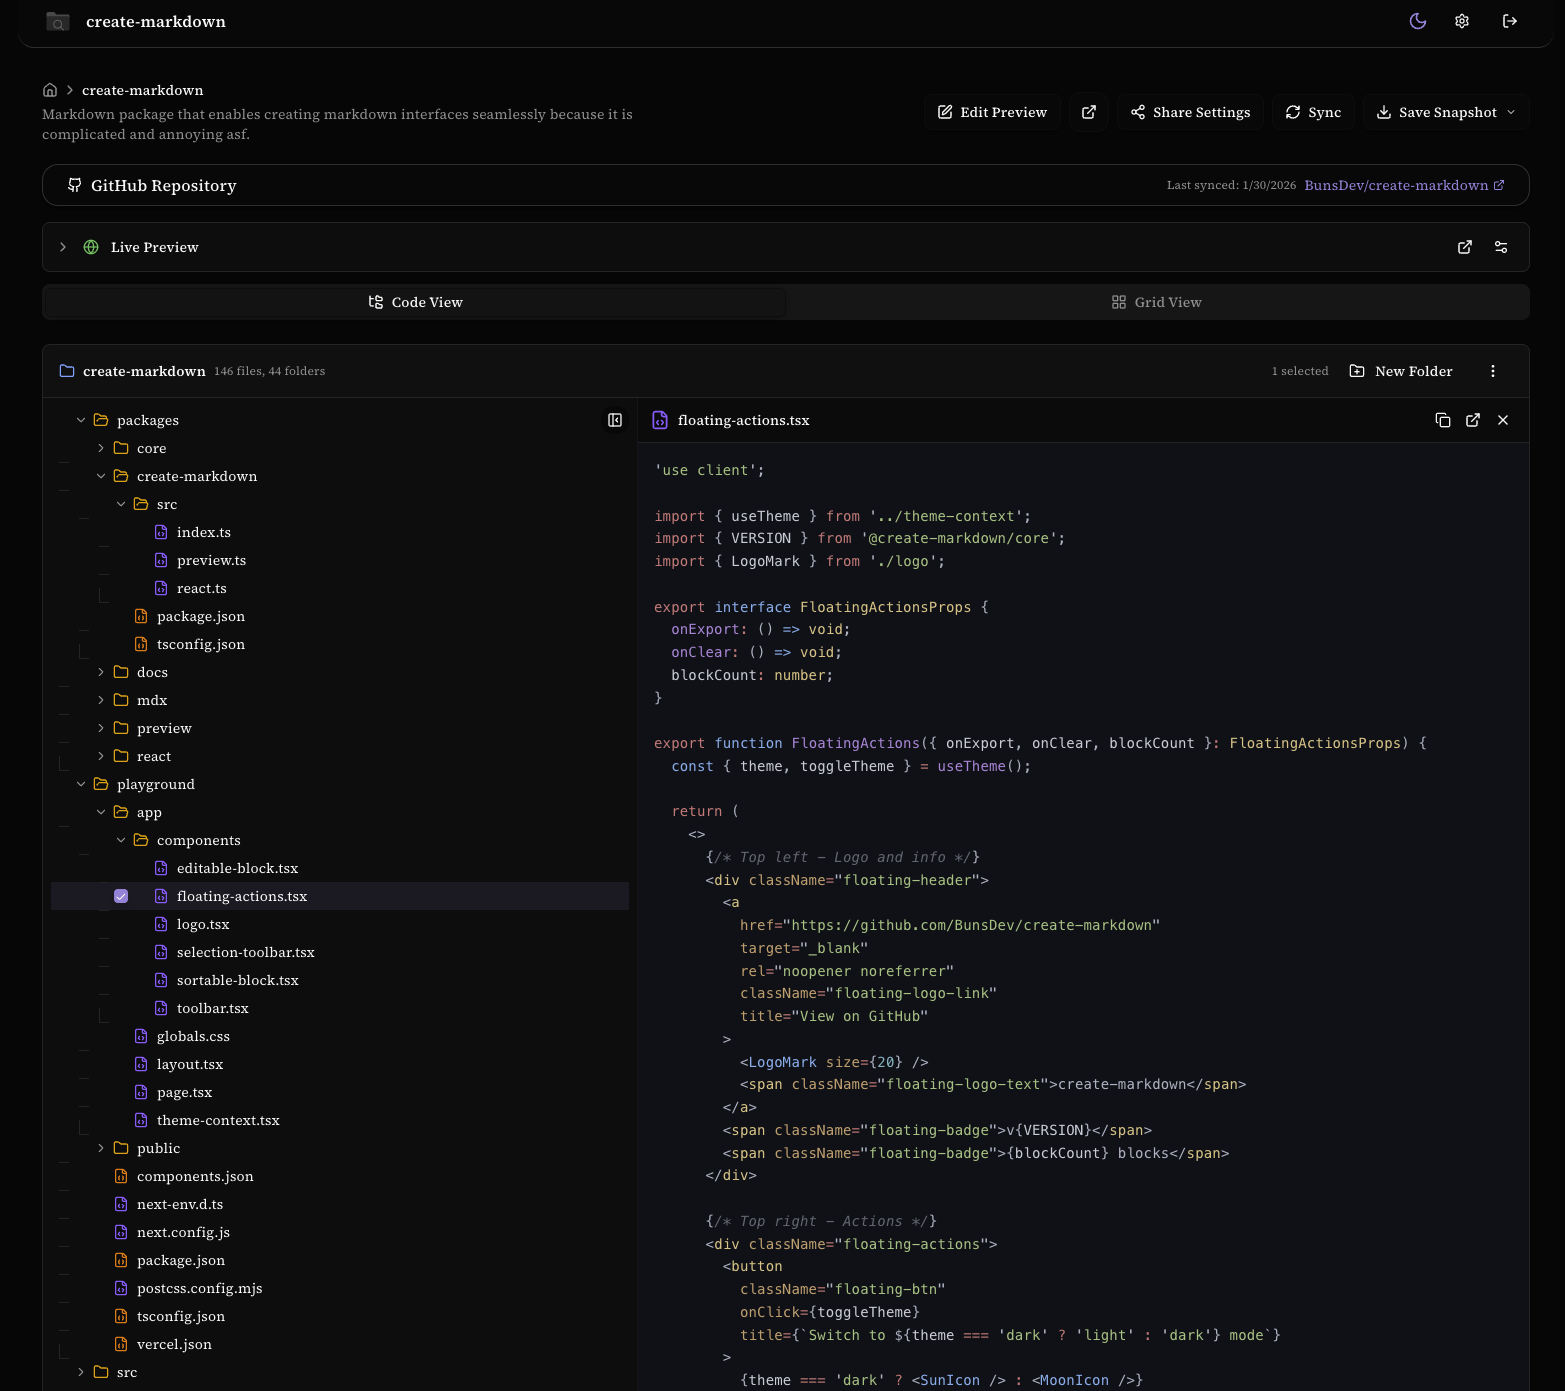Screen dimensions: 1565x1391
Task: Open the Save Snapshot dropdown arrow
Action: click(x=1511, y=112)
